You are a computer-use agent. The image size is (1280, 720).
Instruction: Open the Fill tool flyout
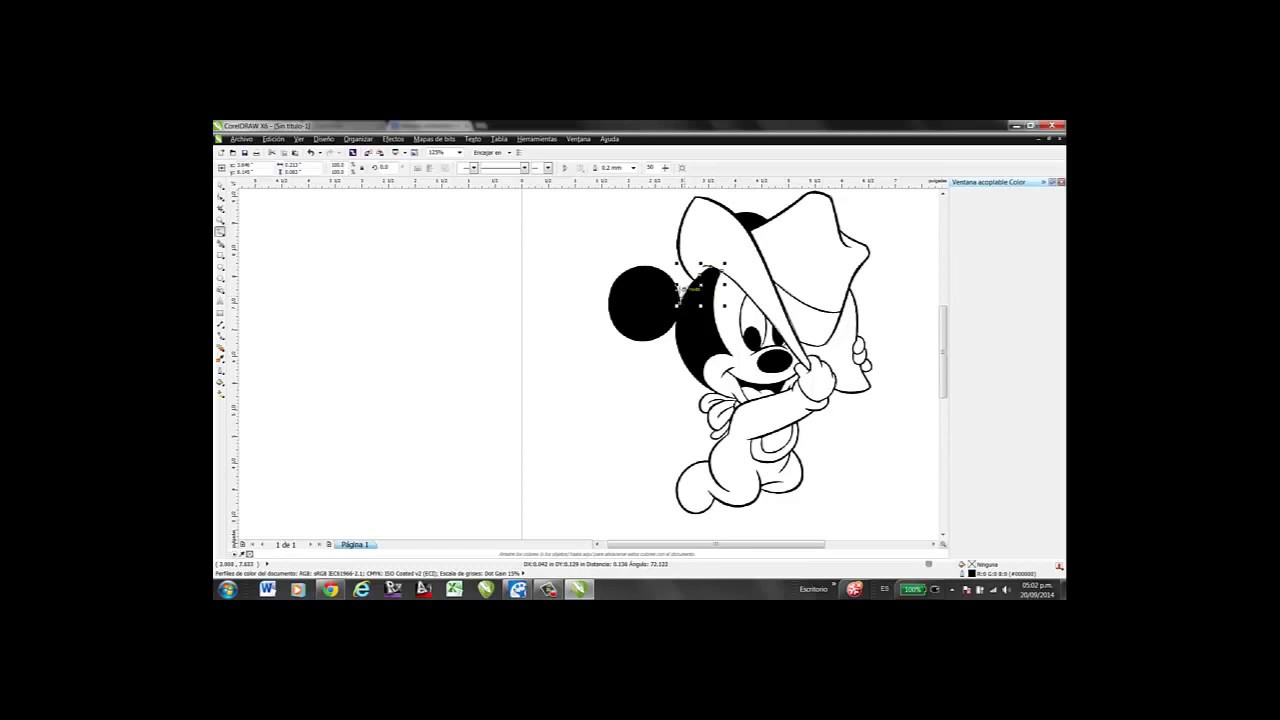click(x=221, y=380)
